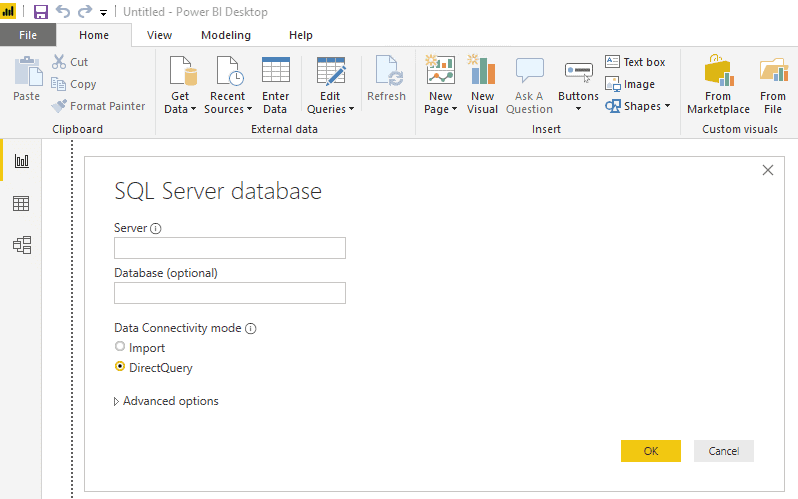
Task: Expand the Edit Queries dropdown arrow
Action: click(x=351, y=109)
